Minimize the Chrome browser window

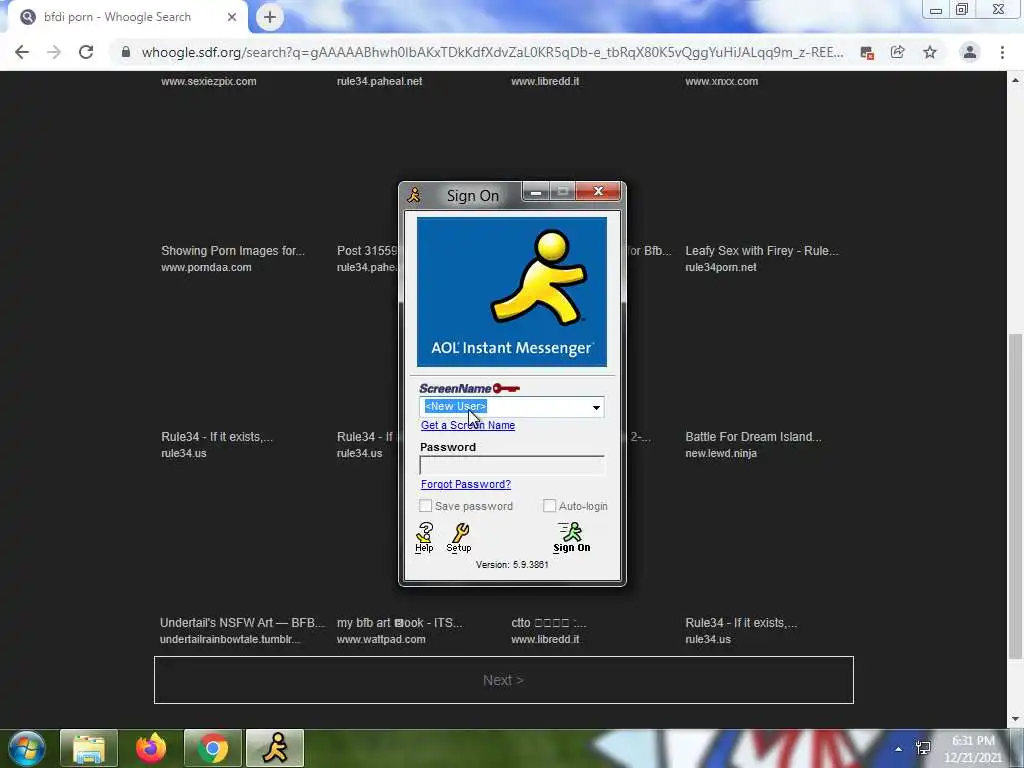(x=936, y=10)
